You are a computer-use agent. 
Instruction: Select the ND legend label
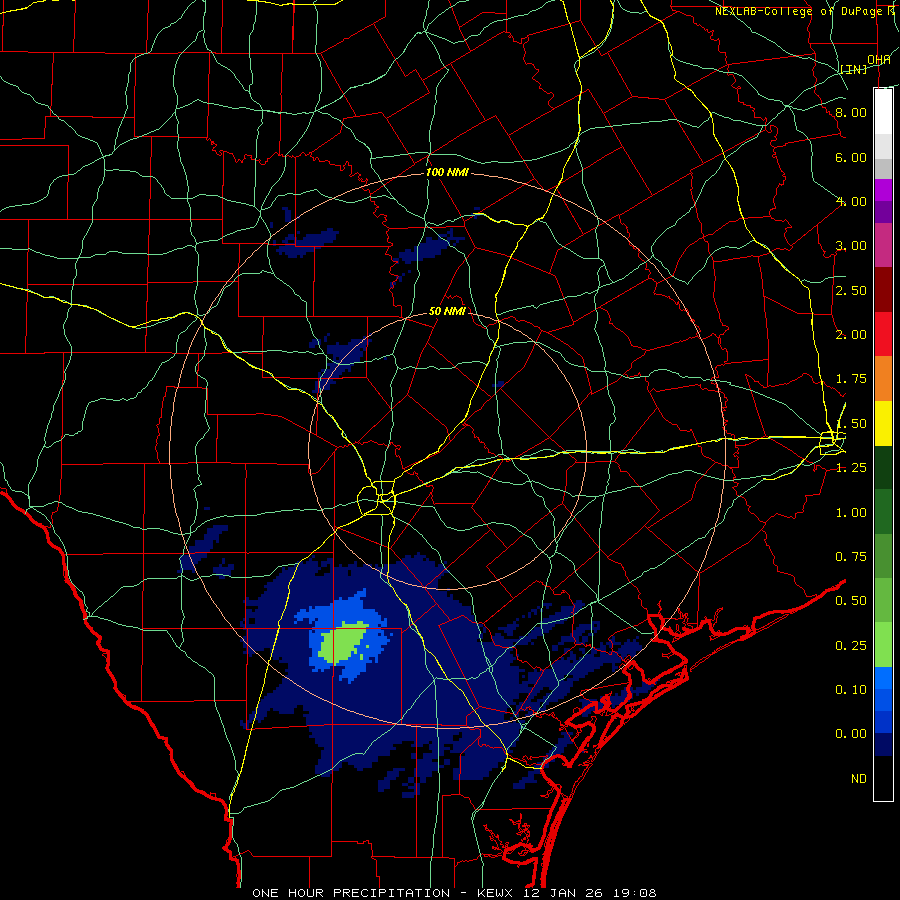coord(859,779)
